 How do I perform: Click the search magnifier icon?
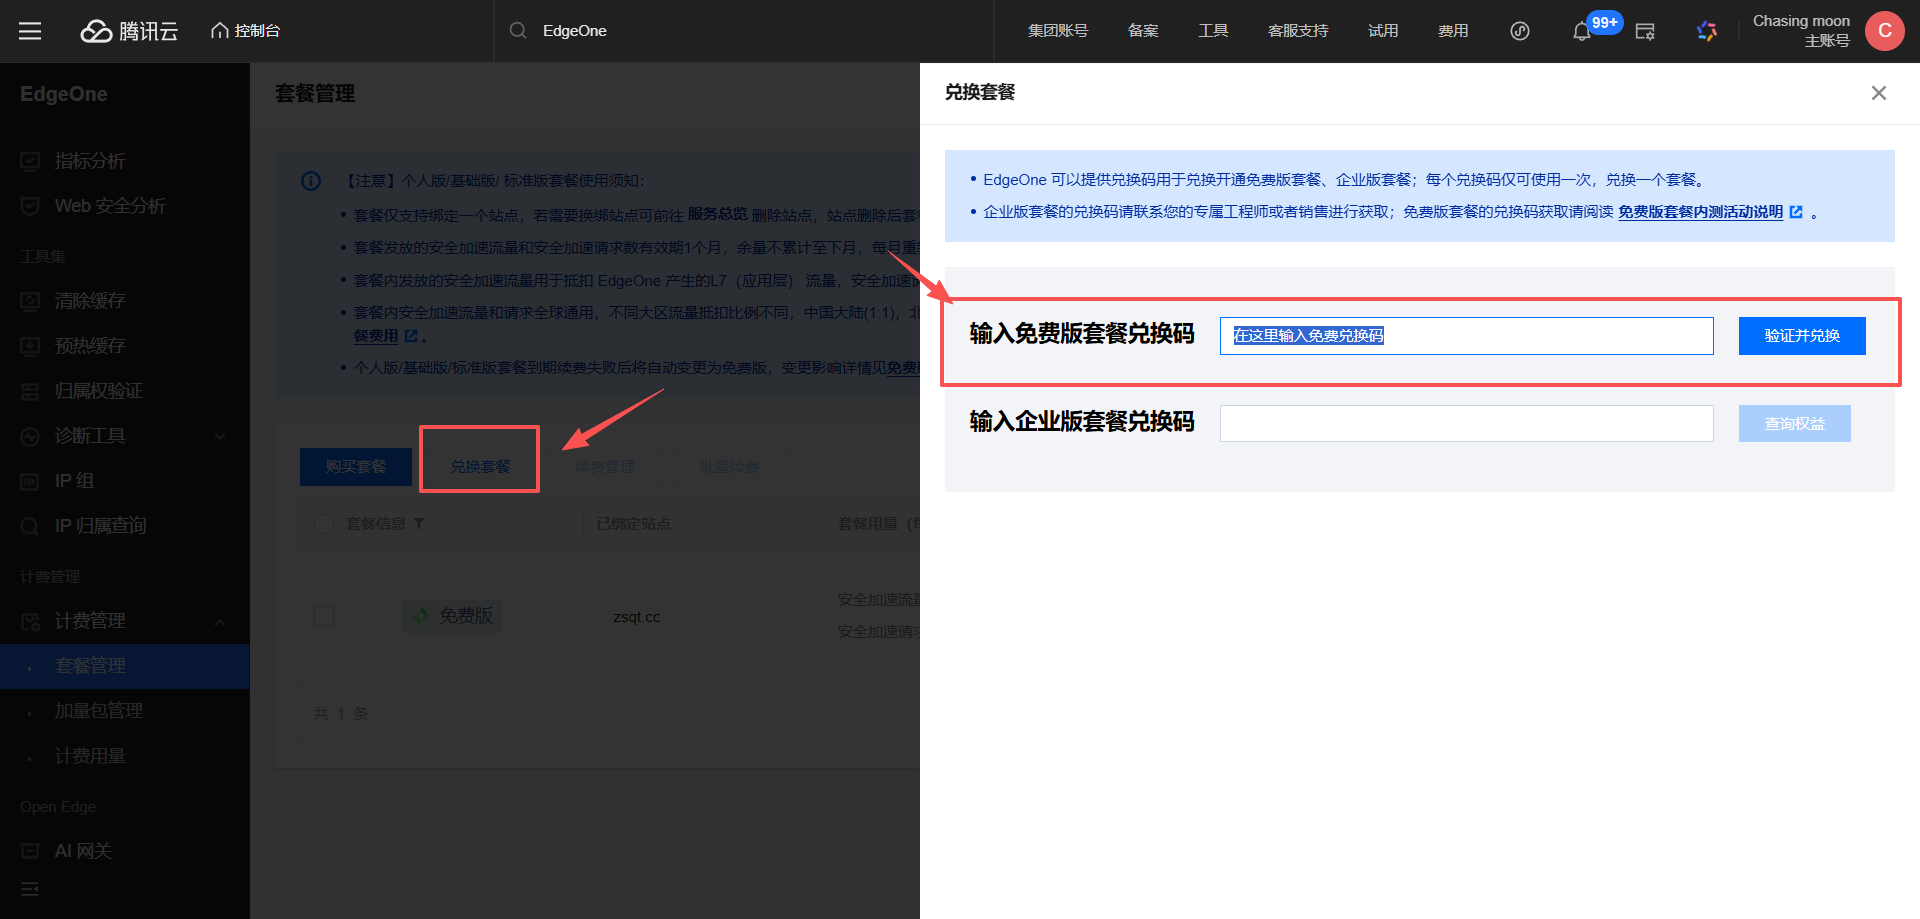tap(518, 31)
